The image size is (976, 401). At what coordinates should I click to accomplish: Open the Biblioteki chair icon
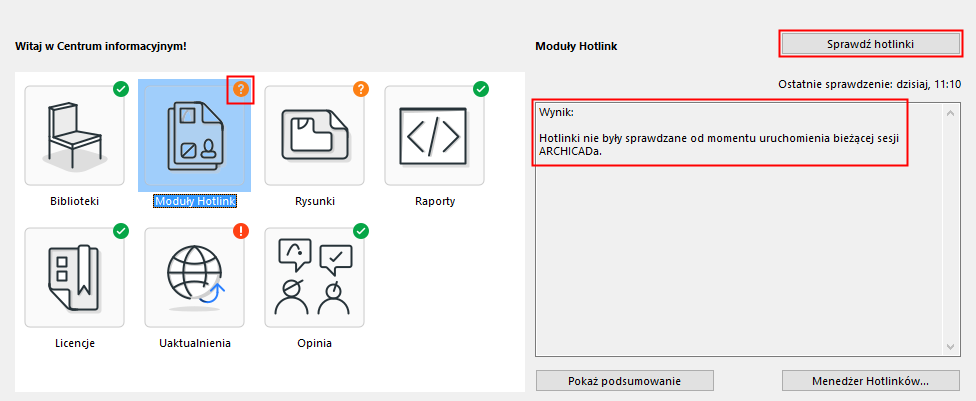[x=74, y=135]
